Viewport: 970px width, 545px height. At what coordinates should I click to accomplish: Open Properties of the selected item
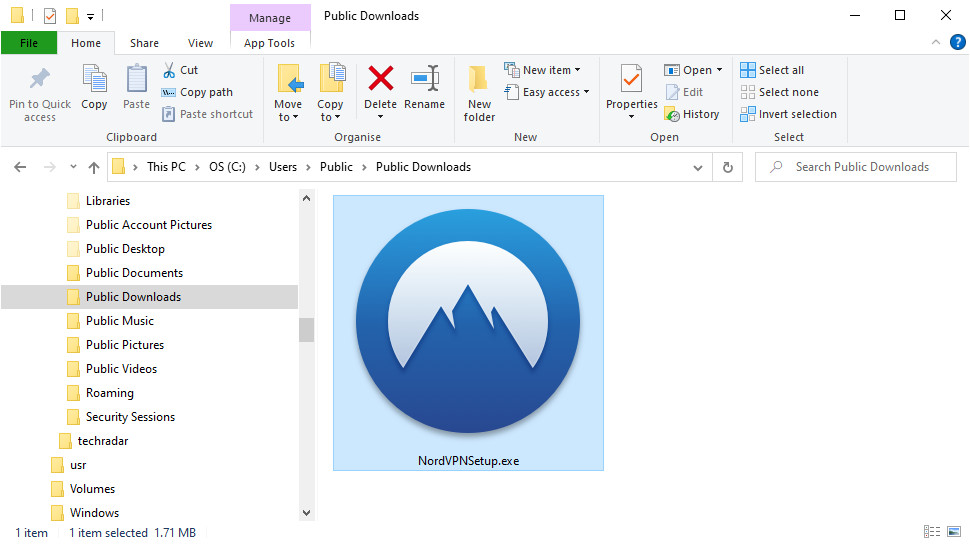pos(632,87)
